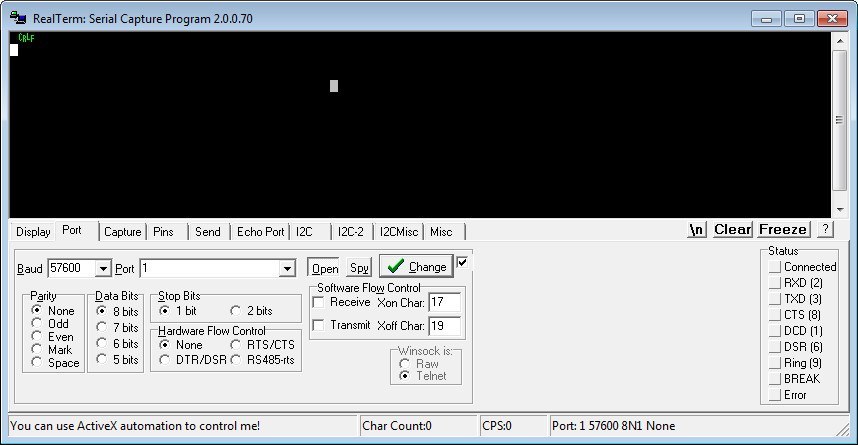Image resolution: width=858 pixels, height=445 pixels.
Task: Open help with the ? button
Action: (x=825, y=229)
